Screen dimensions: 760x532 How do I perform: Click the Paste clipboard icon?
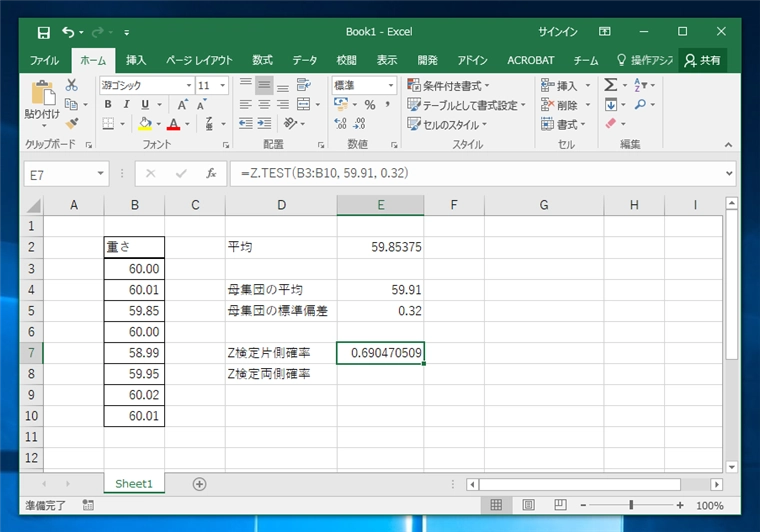point(43,94)
